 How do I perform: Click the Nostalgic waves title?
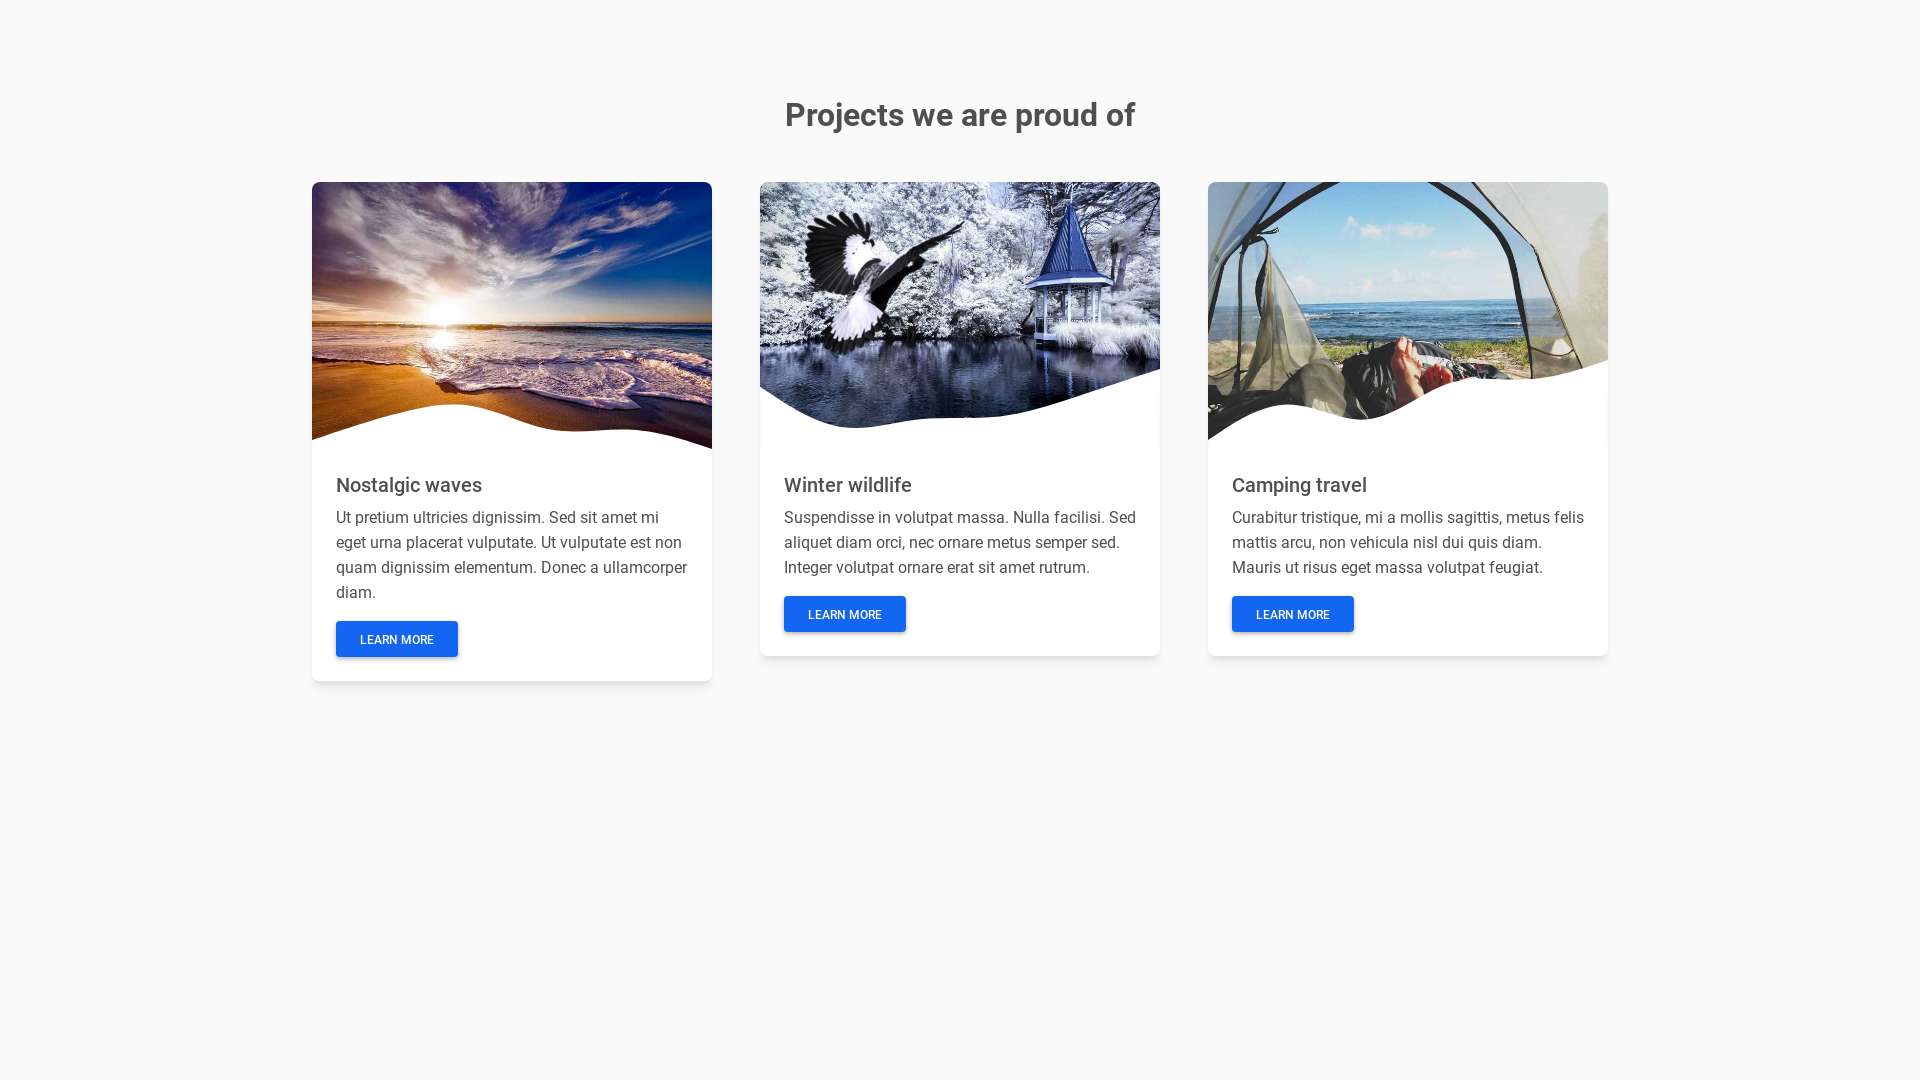[x=409, y=485]
